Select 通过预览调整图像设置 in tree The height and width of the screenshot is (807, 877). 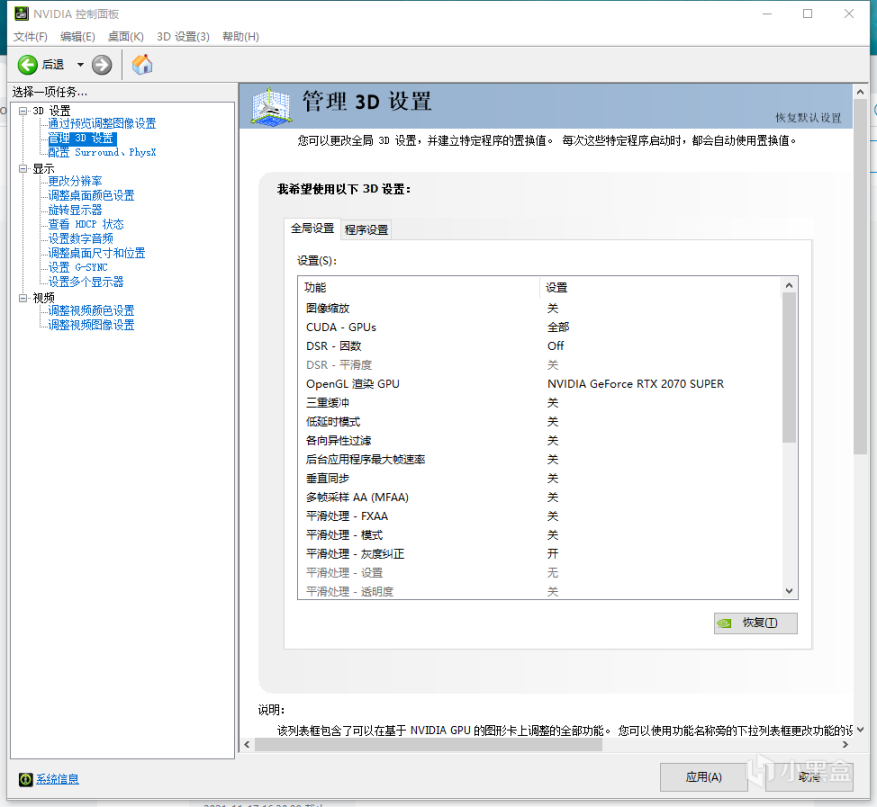tap(102, 124)
